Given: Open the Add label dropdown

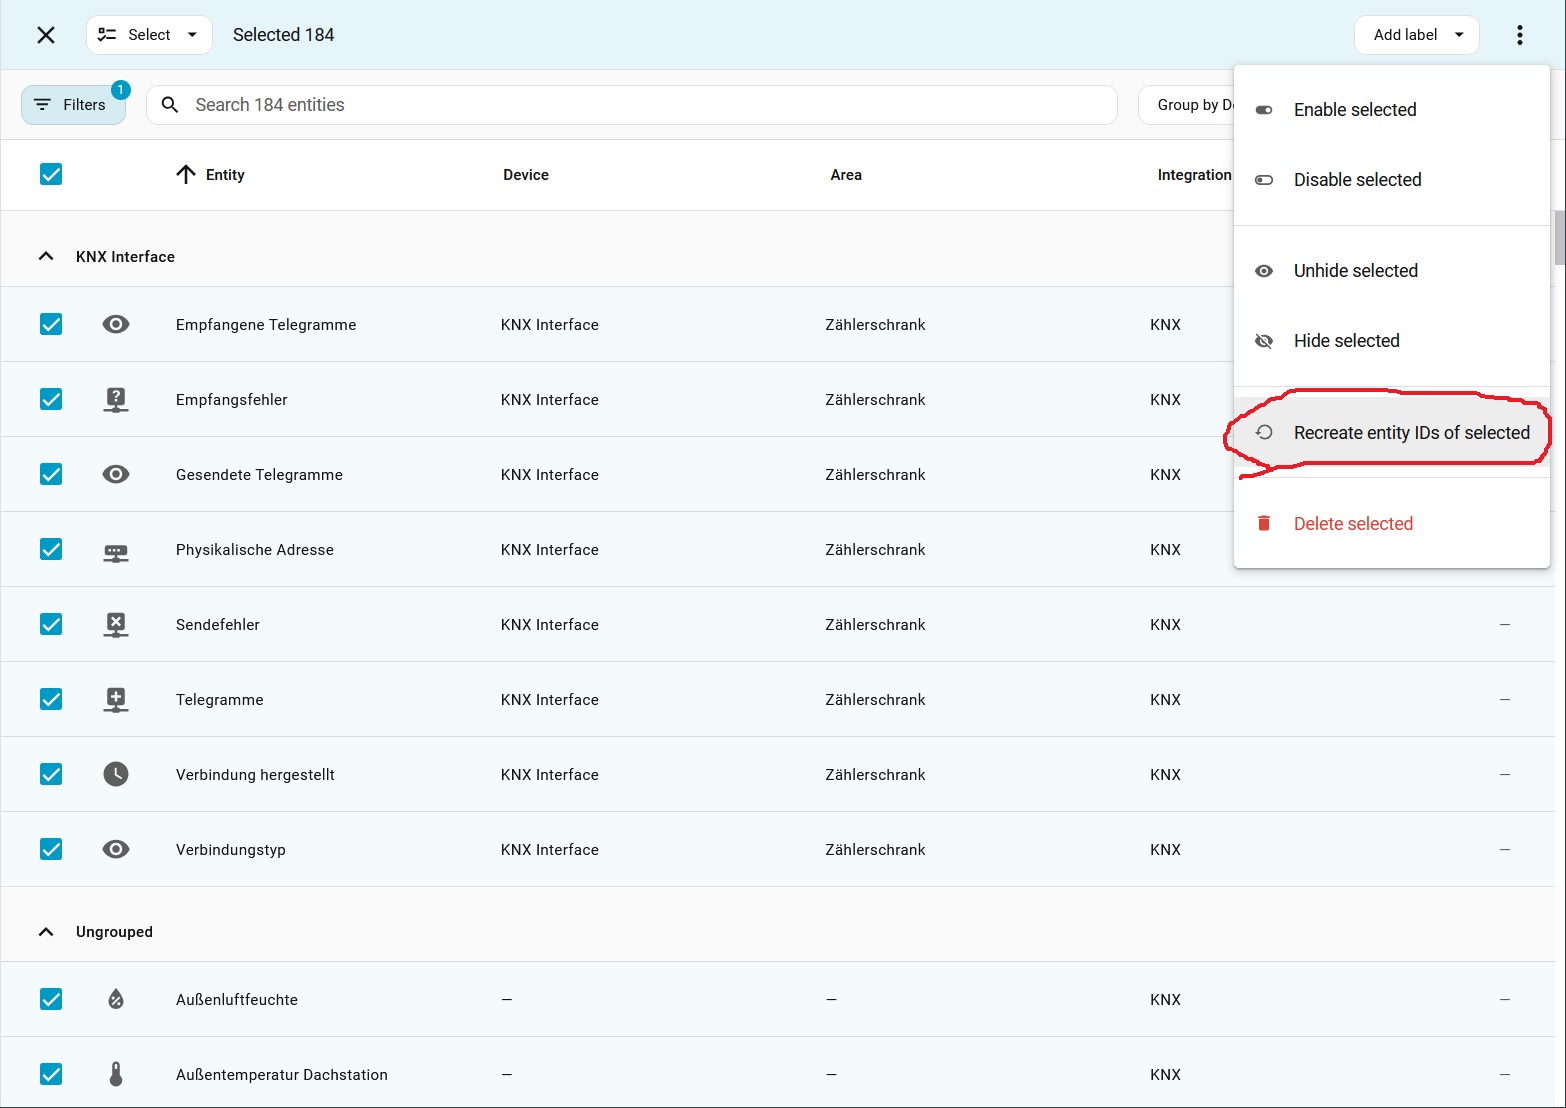Looking at the screenshot, I should pyautogui.click(x=1416, y=35).
